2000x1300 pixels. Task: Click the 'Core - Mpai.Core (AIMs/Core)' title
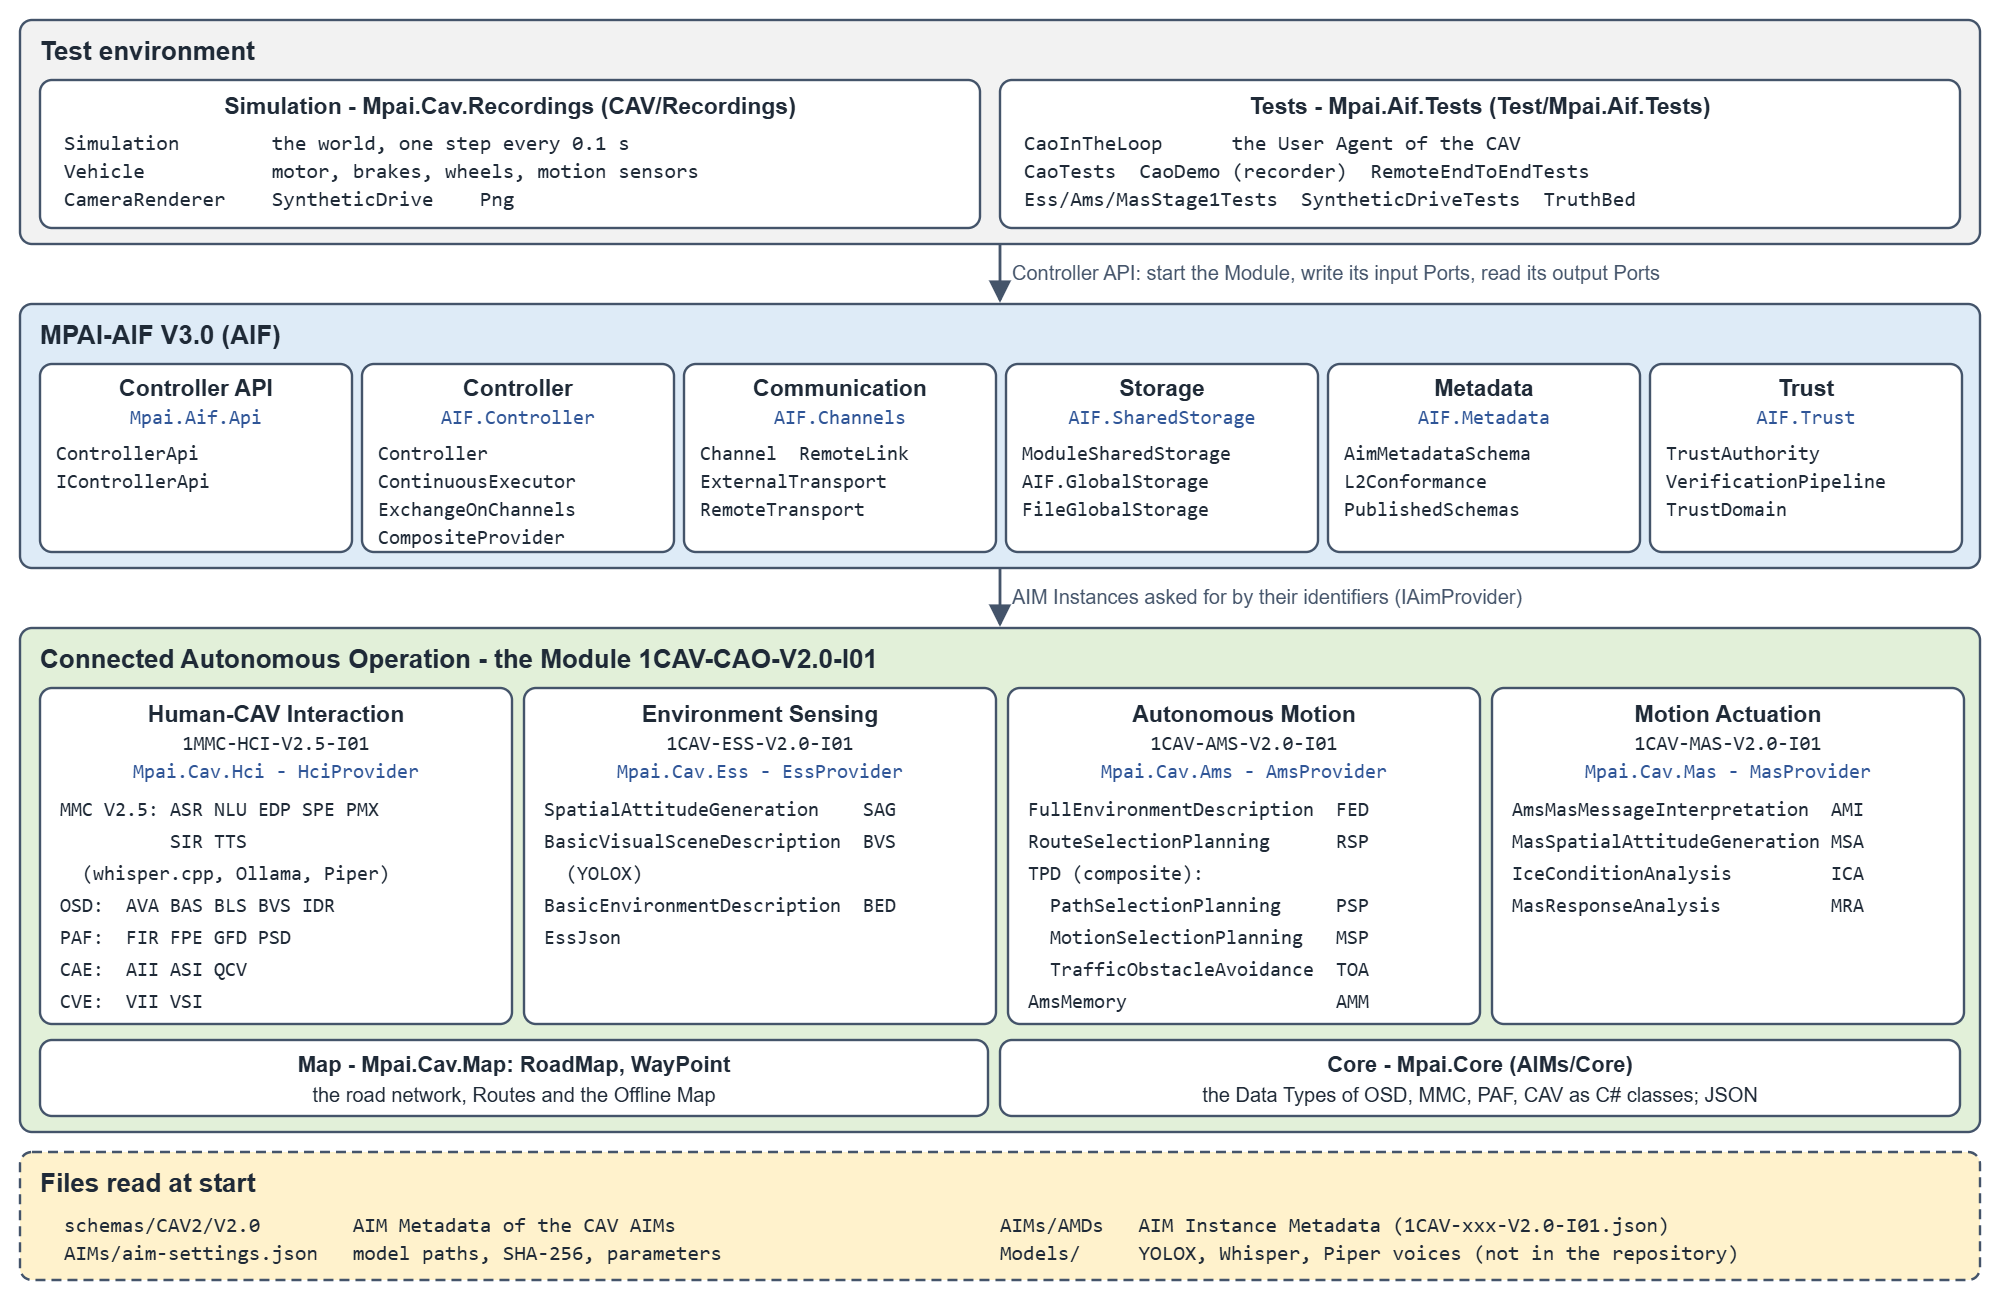pos(1480,1065)
